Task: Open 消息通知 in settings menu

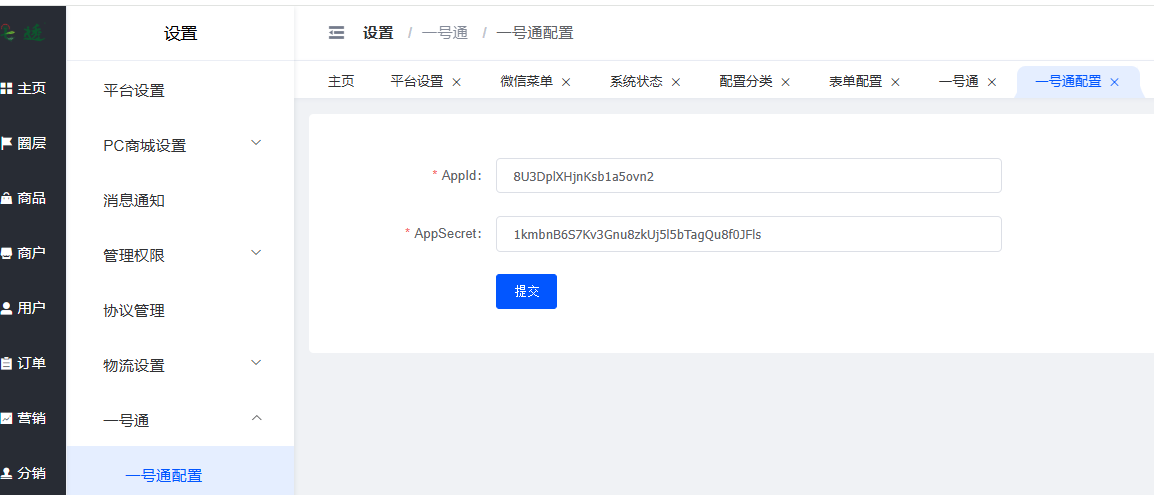Action: (134, 200)
